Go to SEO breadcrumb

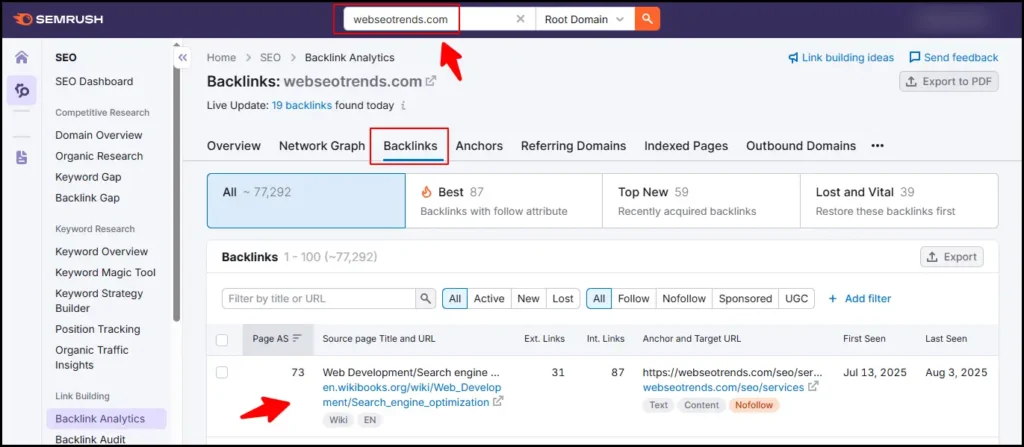click(270, 58)
